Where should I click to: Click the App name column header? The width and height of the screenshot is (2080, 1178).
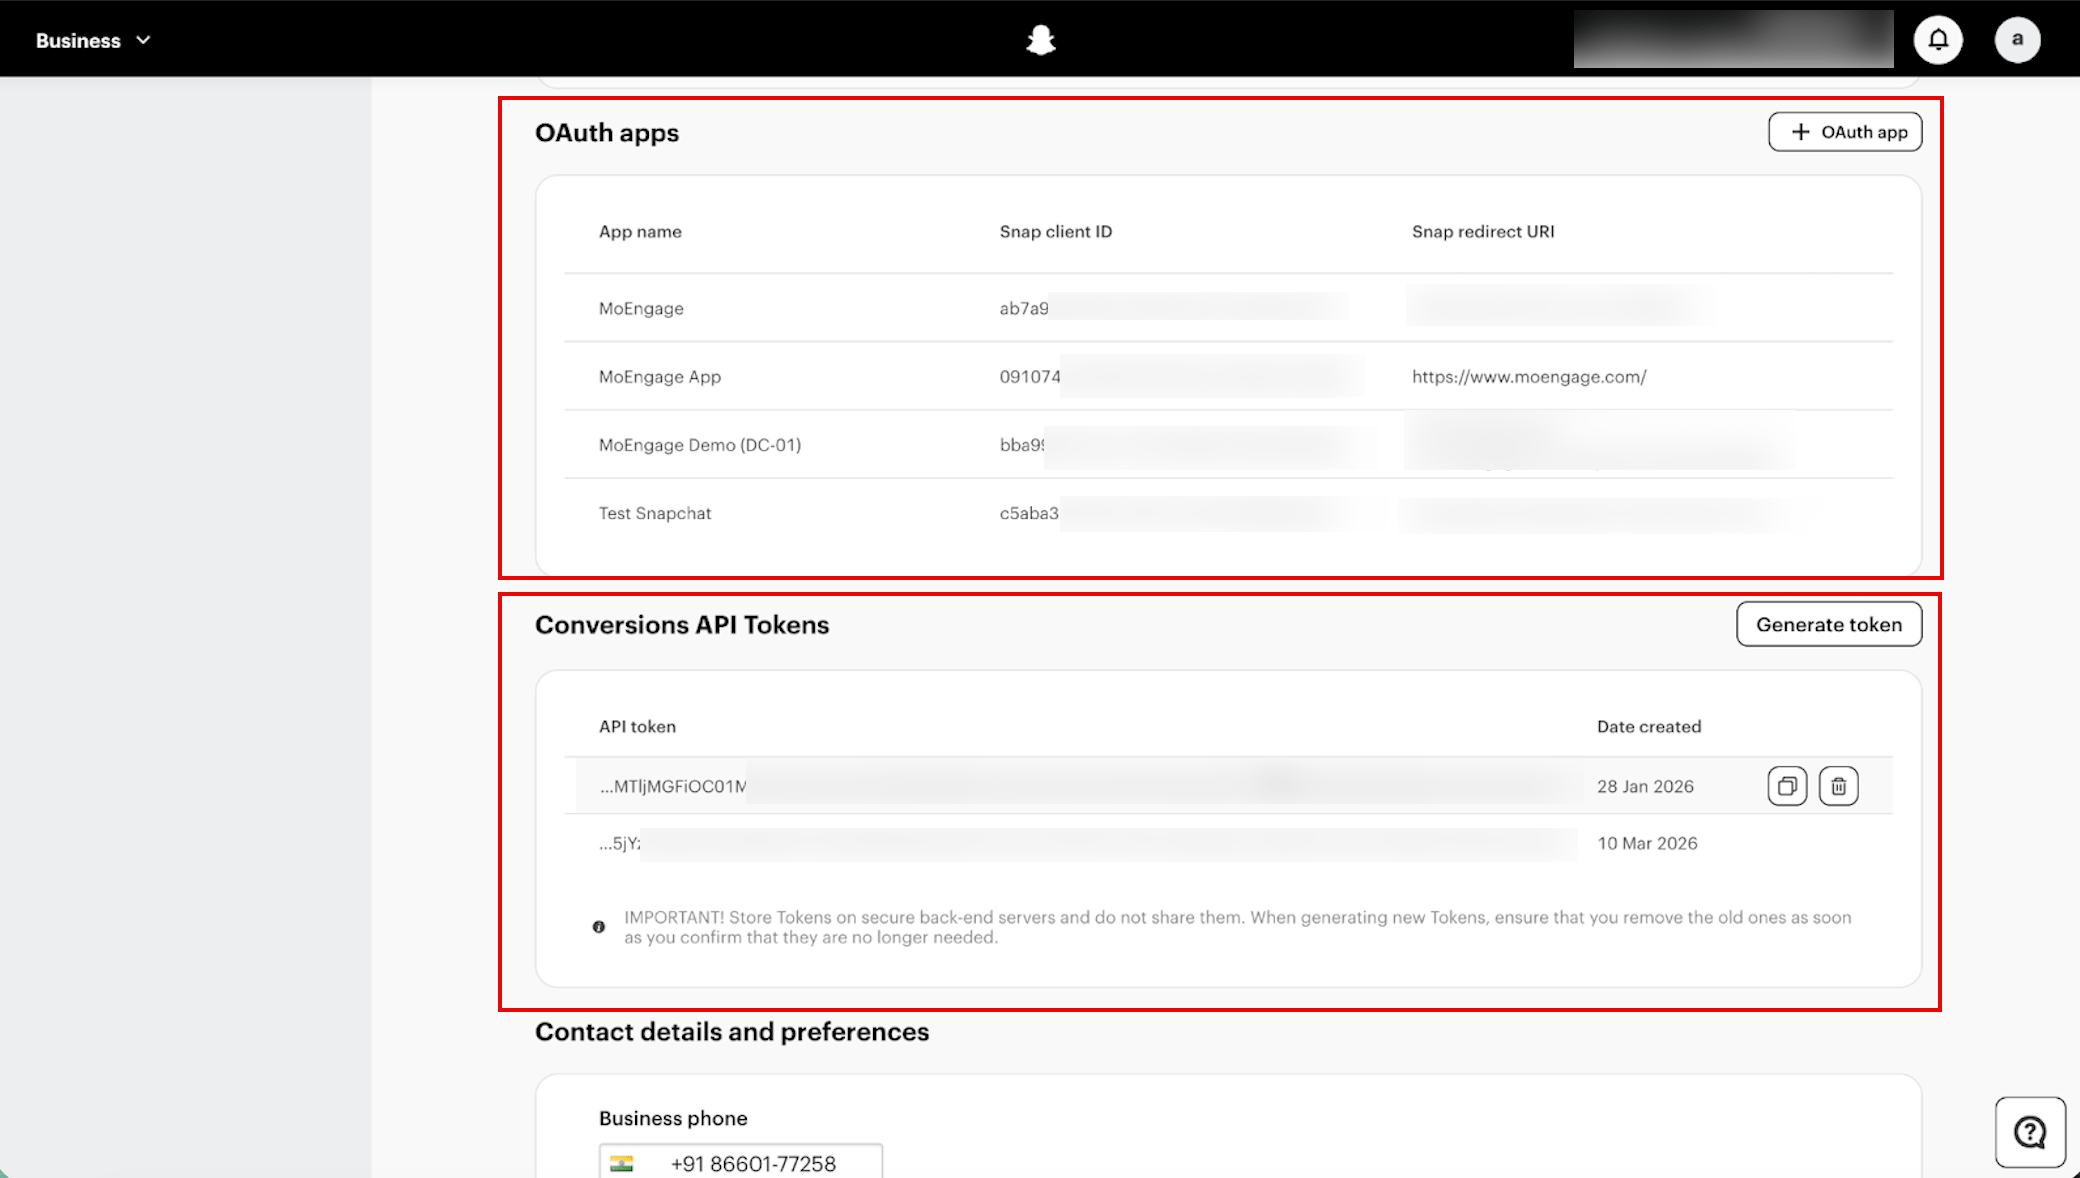[640, 231]
